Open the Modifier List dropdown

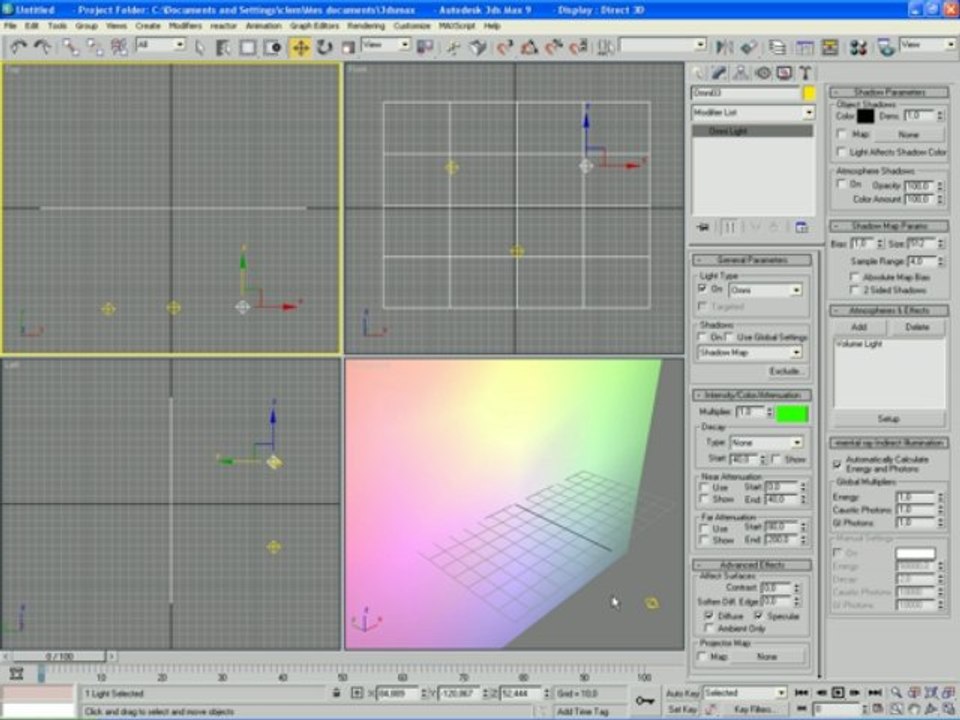pyautogui.click(x=752, y=113)
